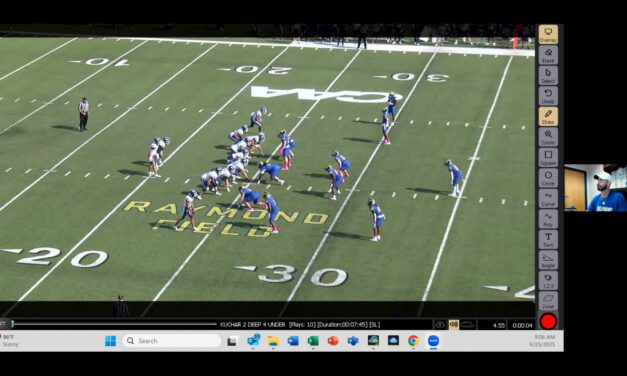Undo the last drawing

pos(548,96)
